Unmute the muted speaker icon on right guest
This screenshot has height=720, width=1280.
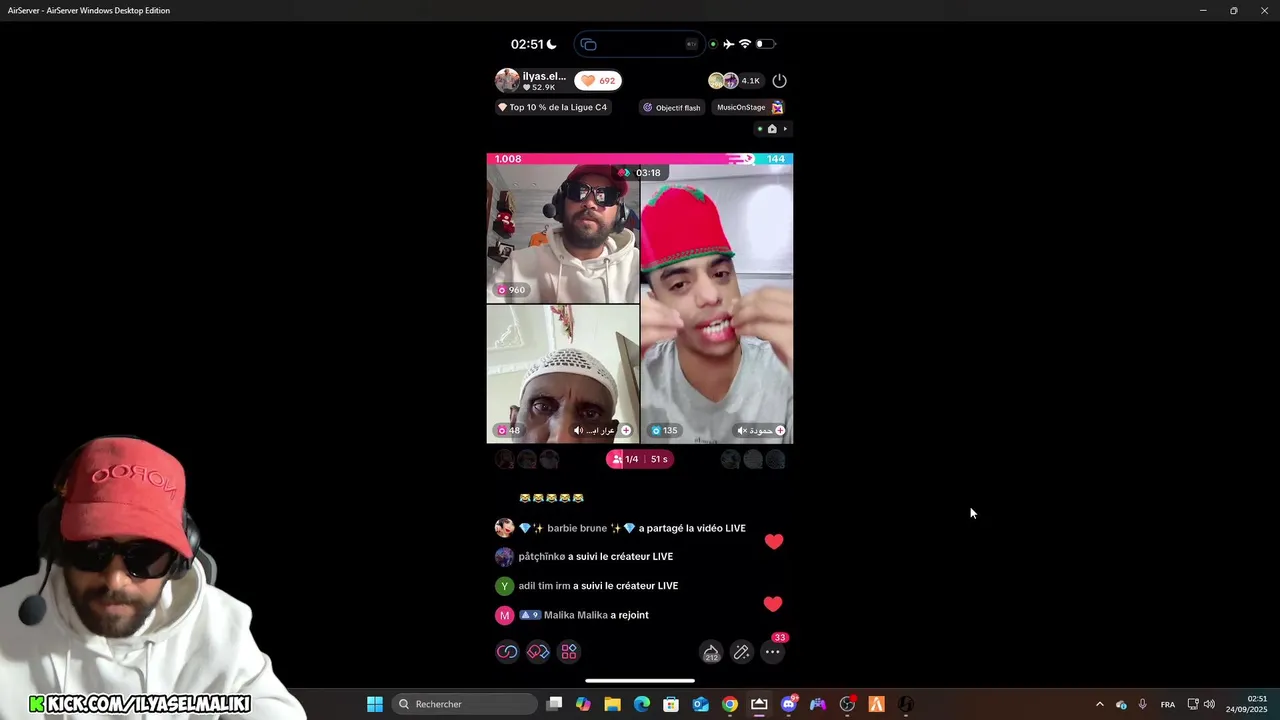742,431
